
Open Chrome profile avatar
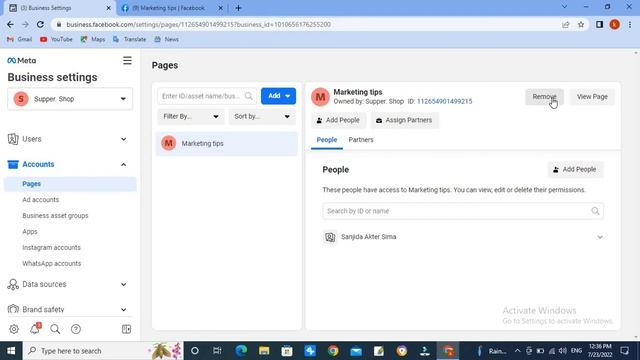pos(615,24)
